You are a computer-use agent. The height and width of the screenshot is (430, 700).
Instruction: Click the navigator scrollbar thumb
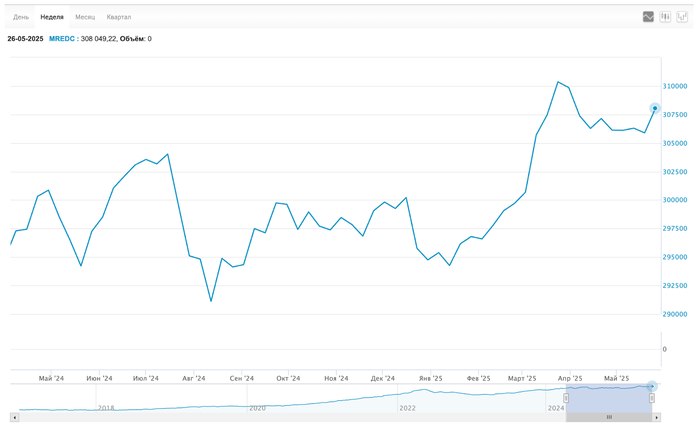(608, 417)
